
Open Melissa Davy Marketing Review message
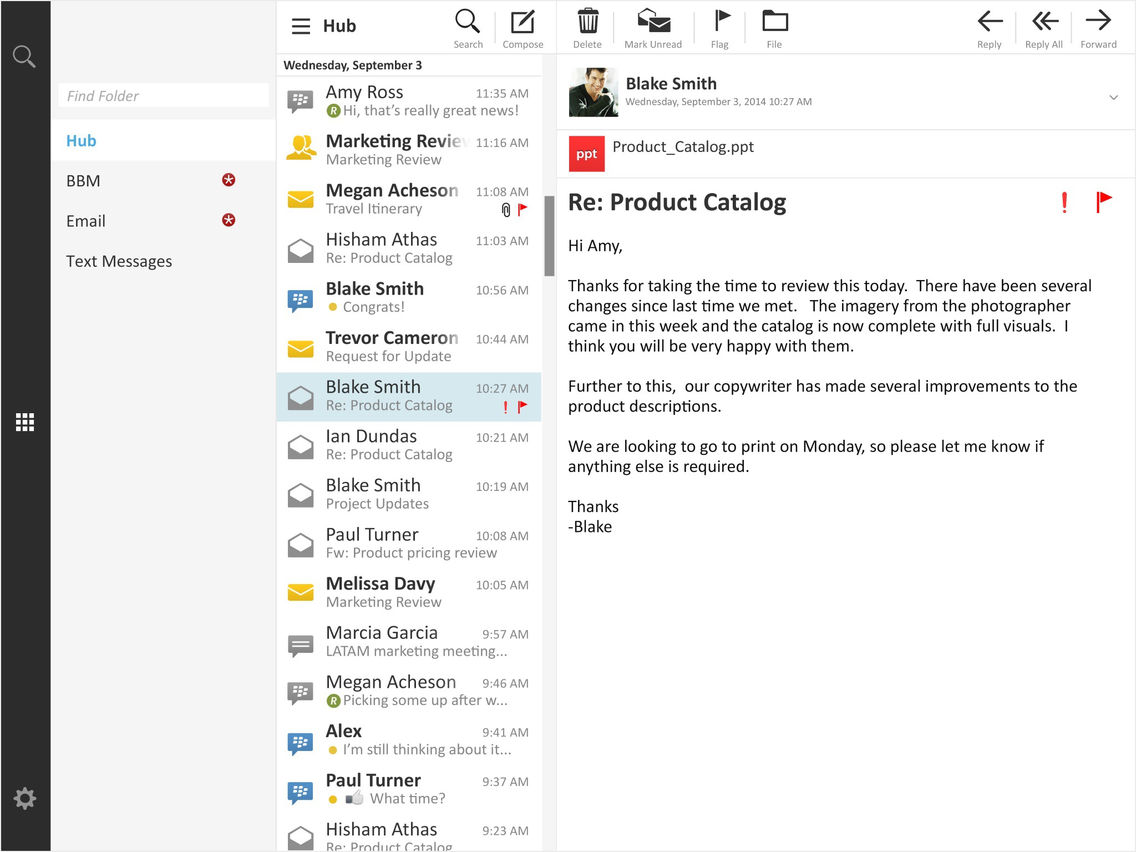click(x=409, y=593)
